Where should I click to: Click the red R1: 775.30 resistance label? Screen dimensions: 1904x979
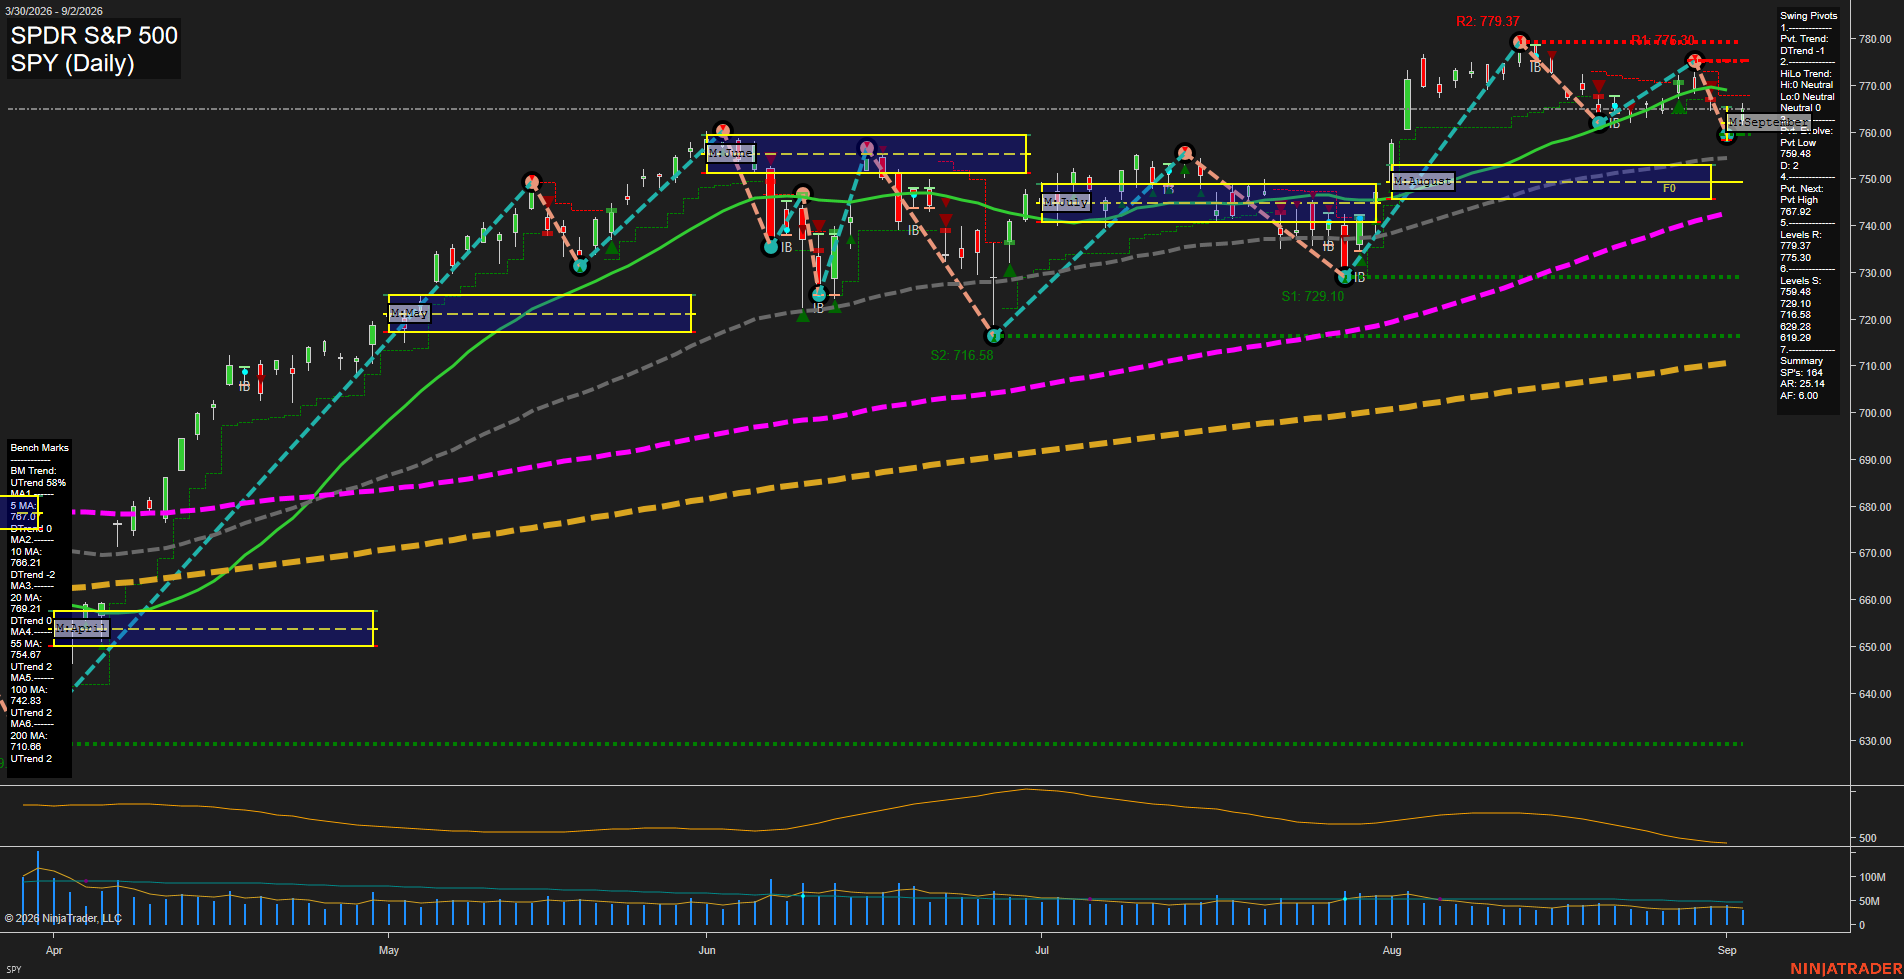point(1663,41)
